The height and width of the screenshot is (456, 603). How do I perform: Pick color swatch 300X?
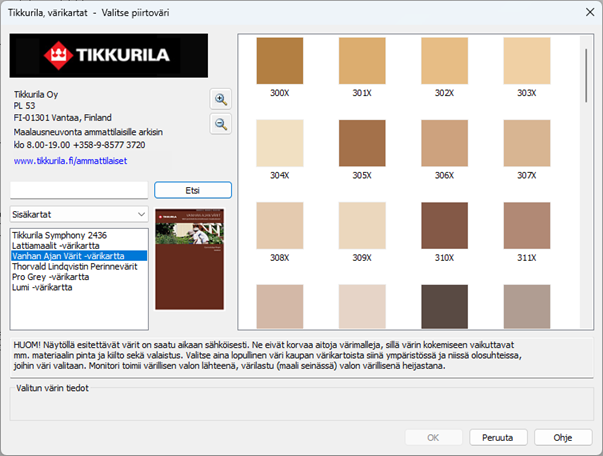pos(279,62)
